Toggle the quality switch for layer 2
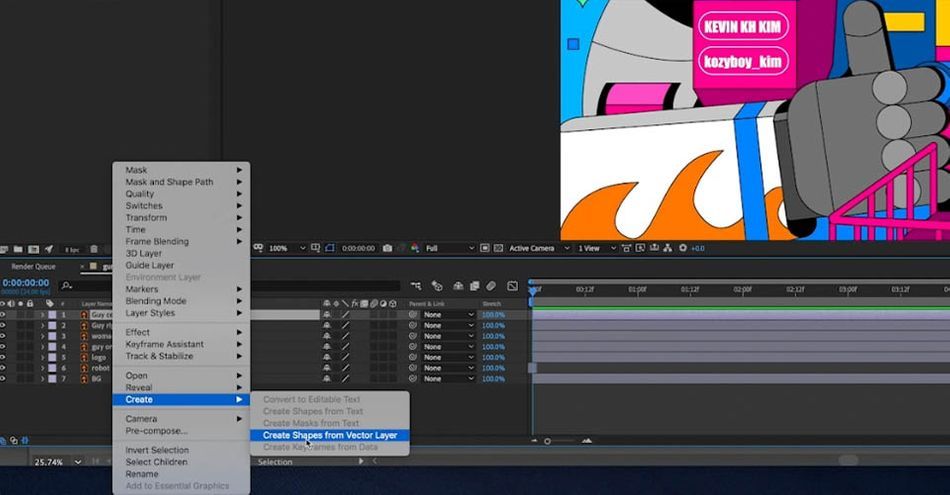950x495 pixels. [x=345, y=325]
